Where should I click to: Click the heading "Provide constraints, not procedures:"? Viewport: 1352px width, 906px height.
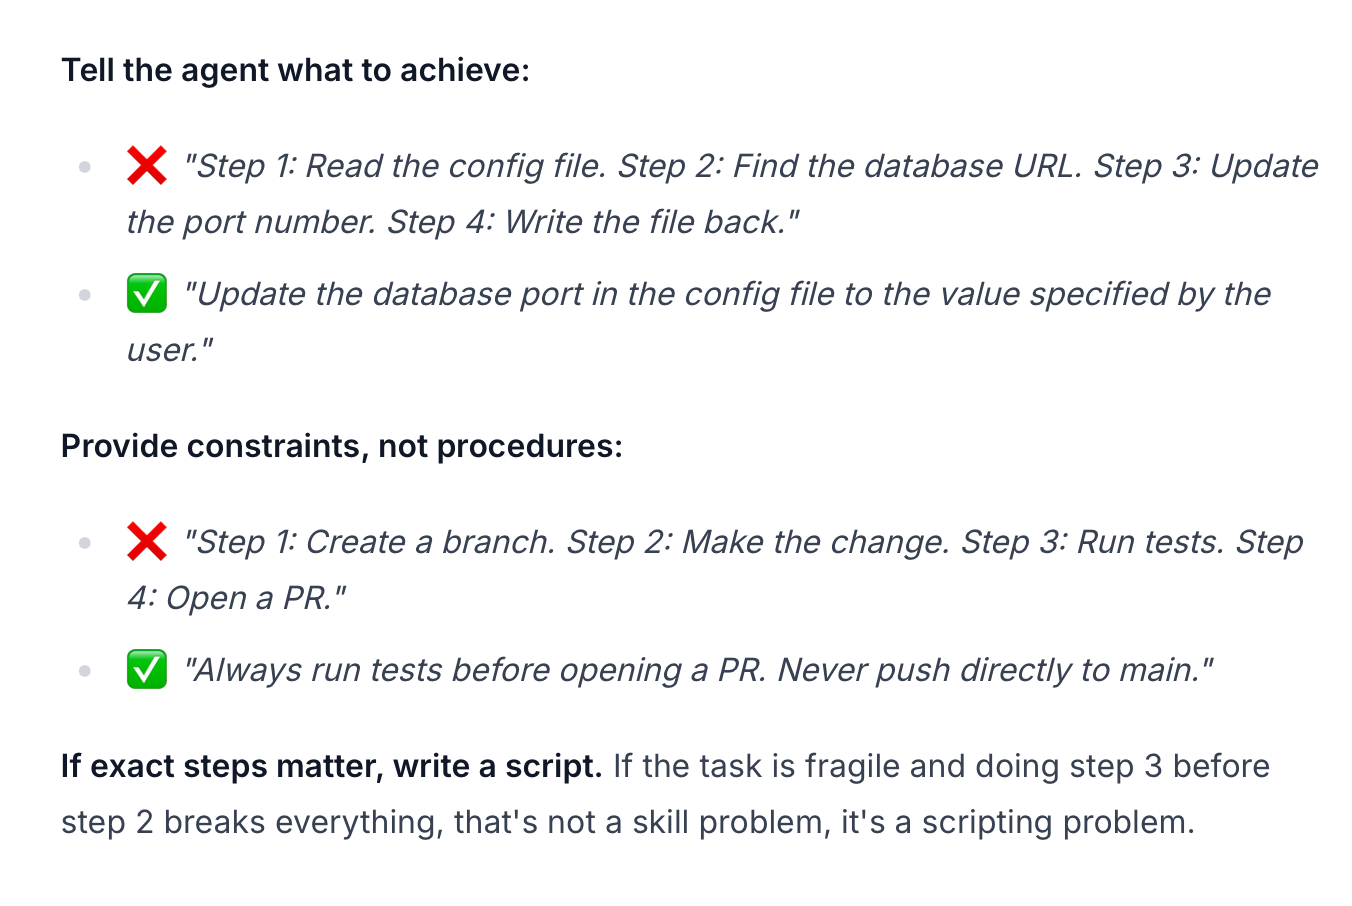(x=341, y=446)
